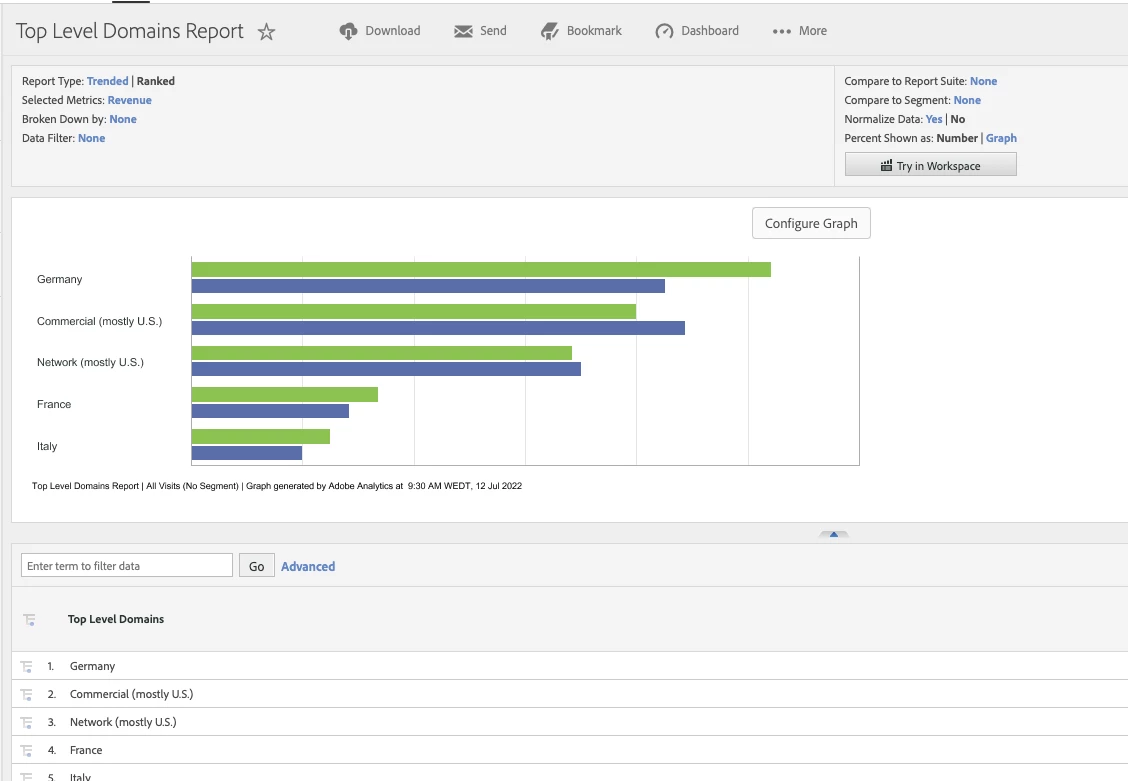Click the blue Germany bar in chart

click(428, 286)
